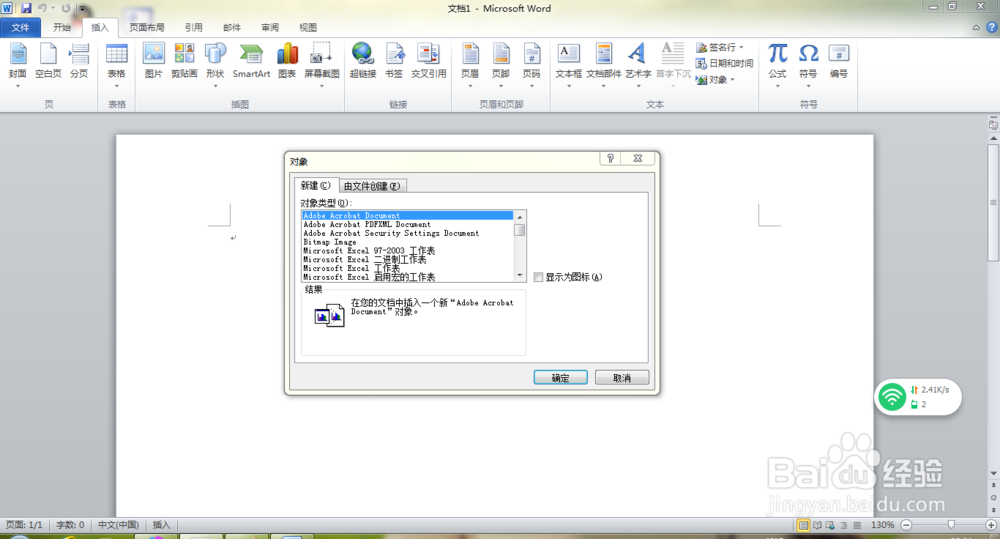Select the 新建 tab in object dialog
This screenshot has width=1000, height=539.
point(316,186)
